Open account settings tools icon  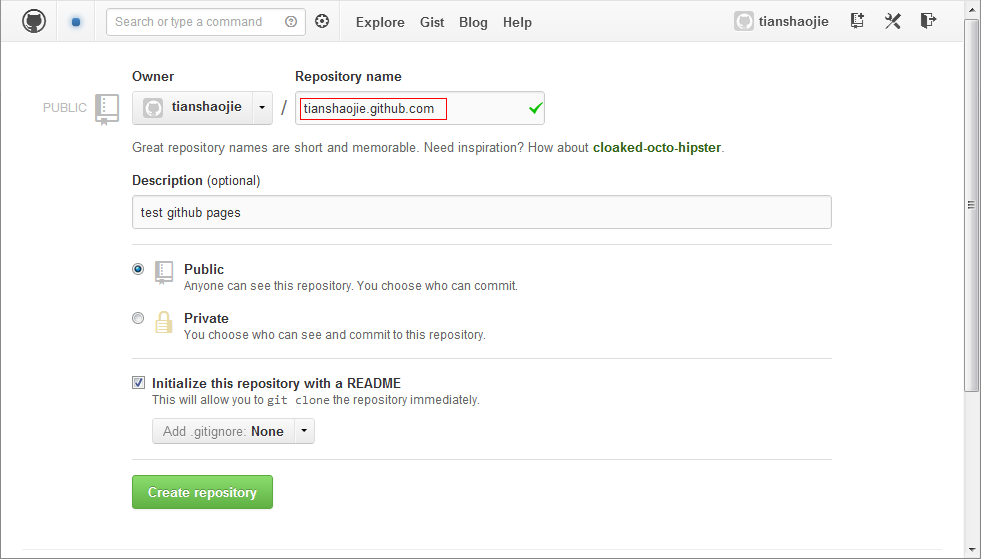coord(893,21)
